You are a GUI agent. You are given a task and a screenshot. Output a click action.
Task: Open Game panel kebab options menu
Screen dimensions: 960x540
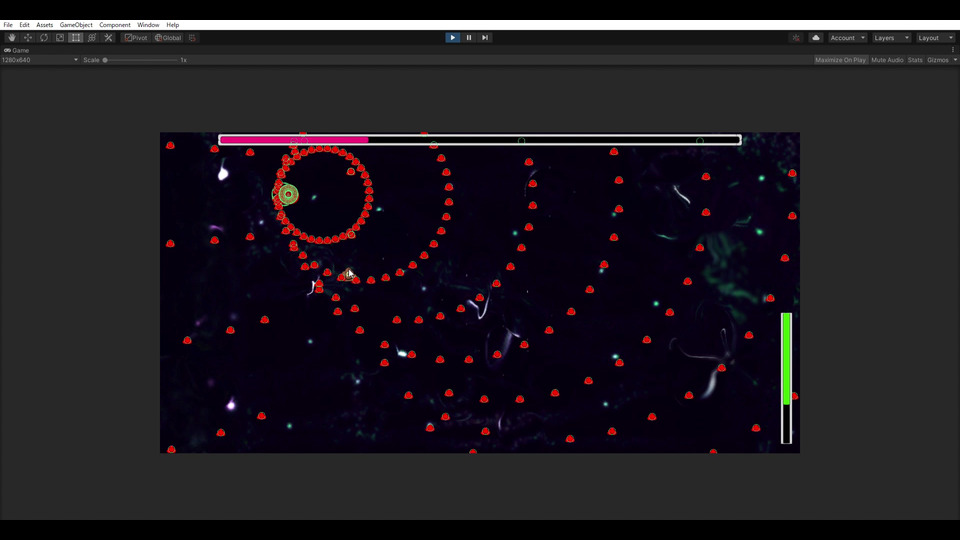pos(953,50)
